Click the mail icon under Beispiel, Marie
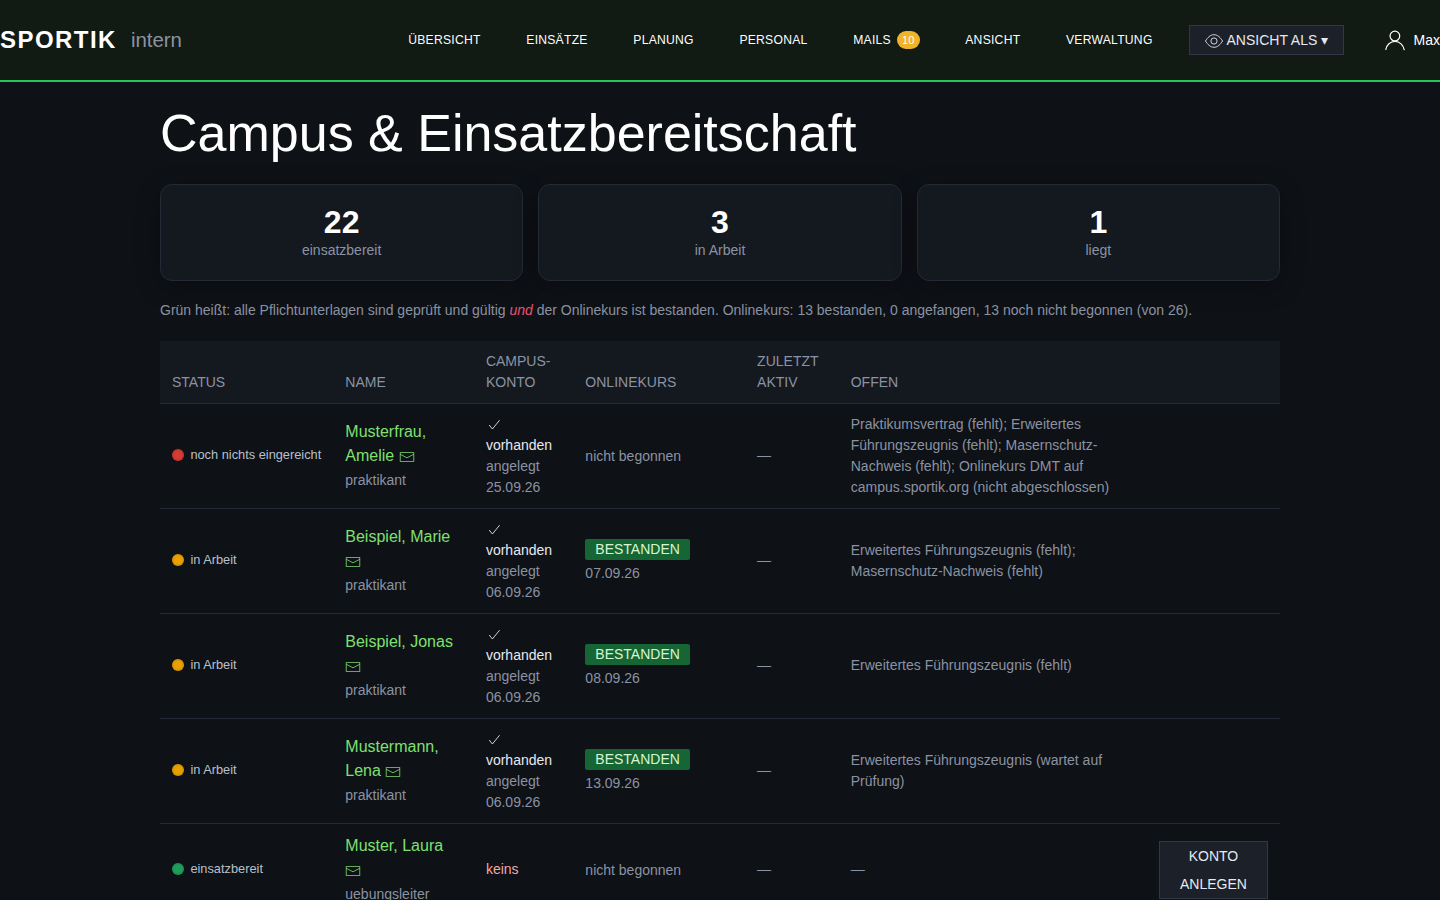Viewport: 1440px width, 900px height. (x=353, y=562)
